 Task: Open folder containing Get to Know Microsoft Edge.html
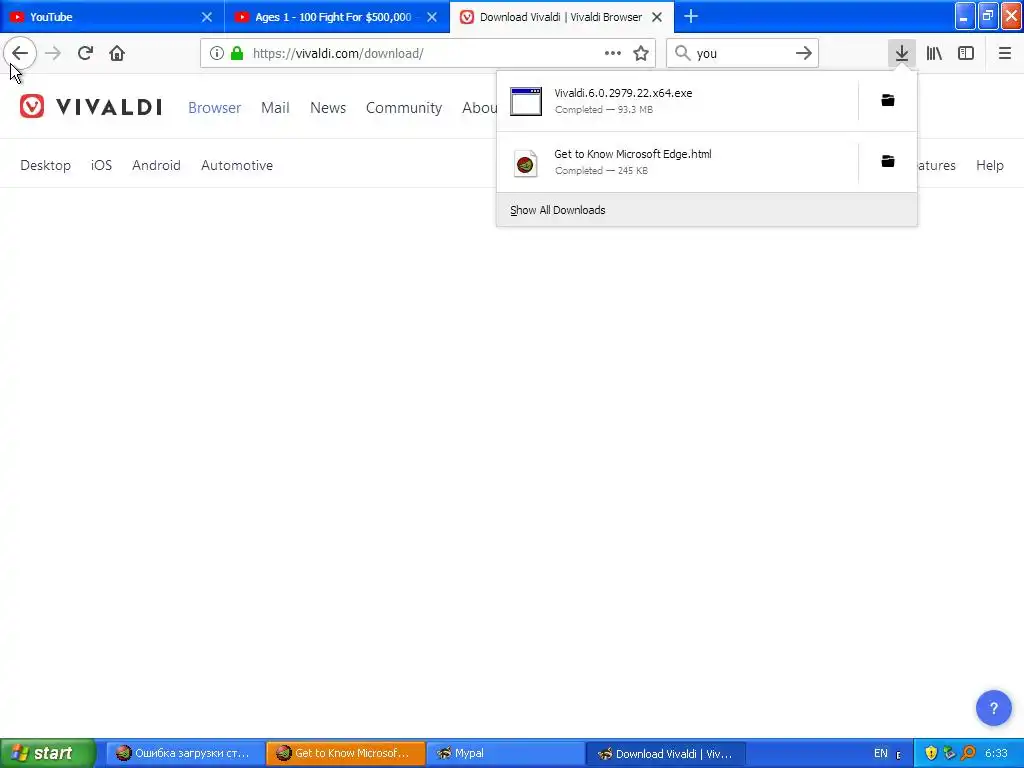tap(888, 161)
